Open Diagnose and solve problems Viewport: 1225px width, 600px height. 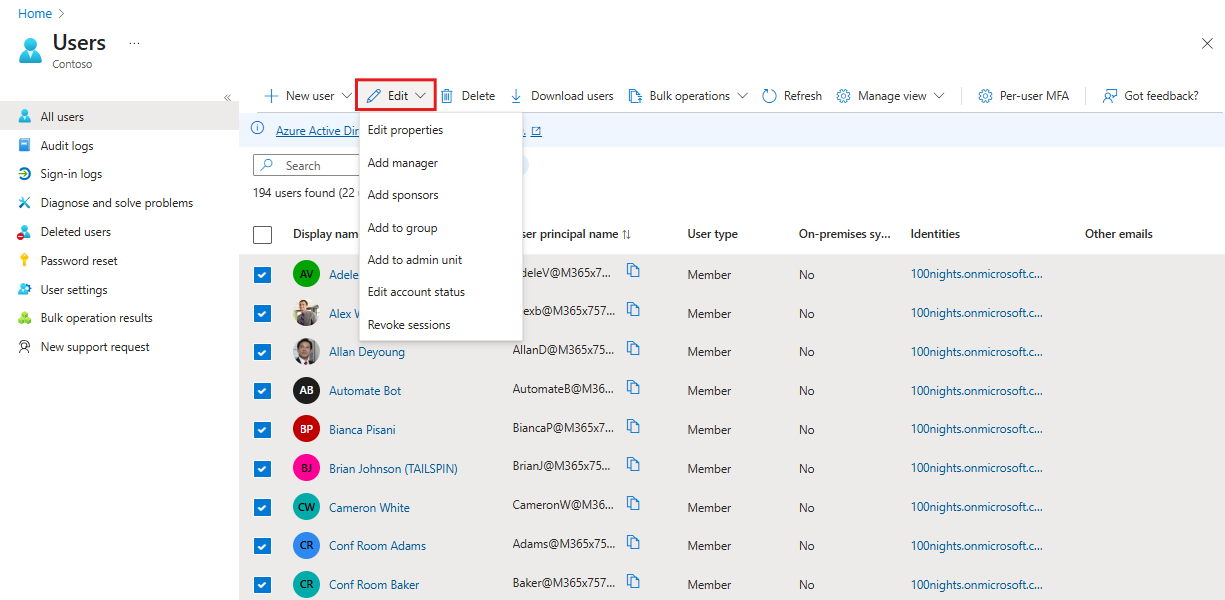pos(115,202)
